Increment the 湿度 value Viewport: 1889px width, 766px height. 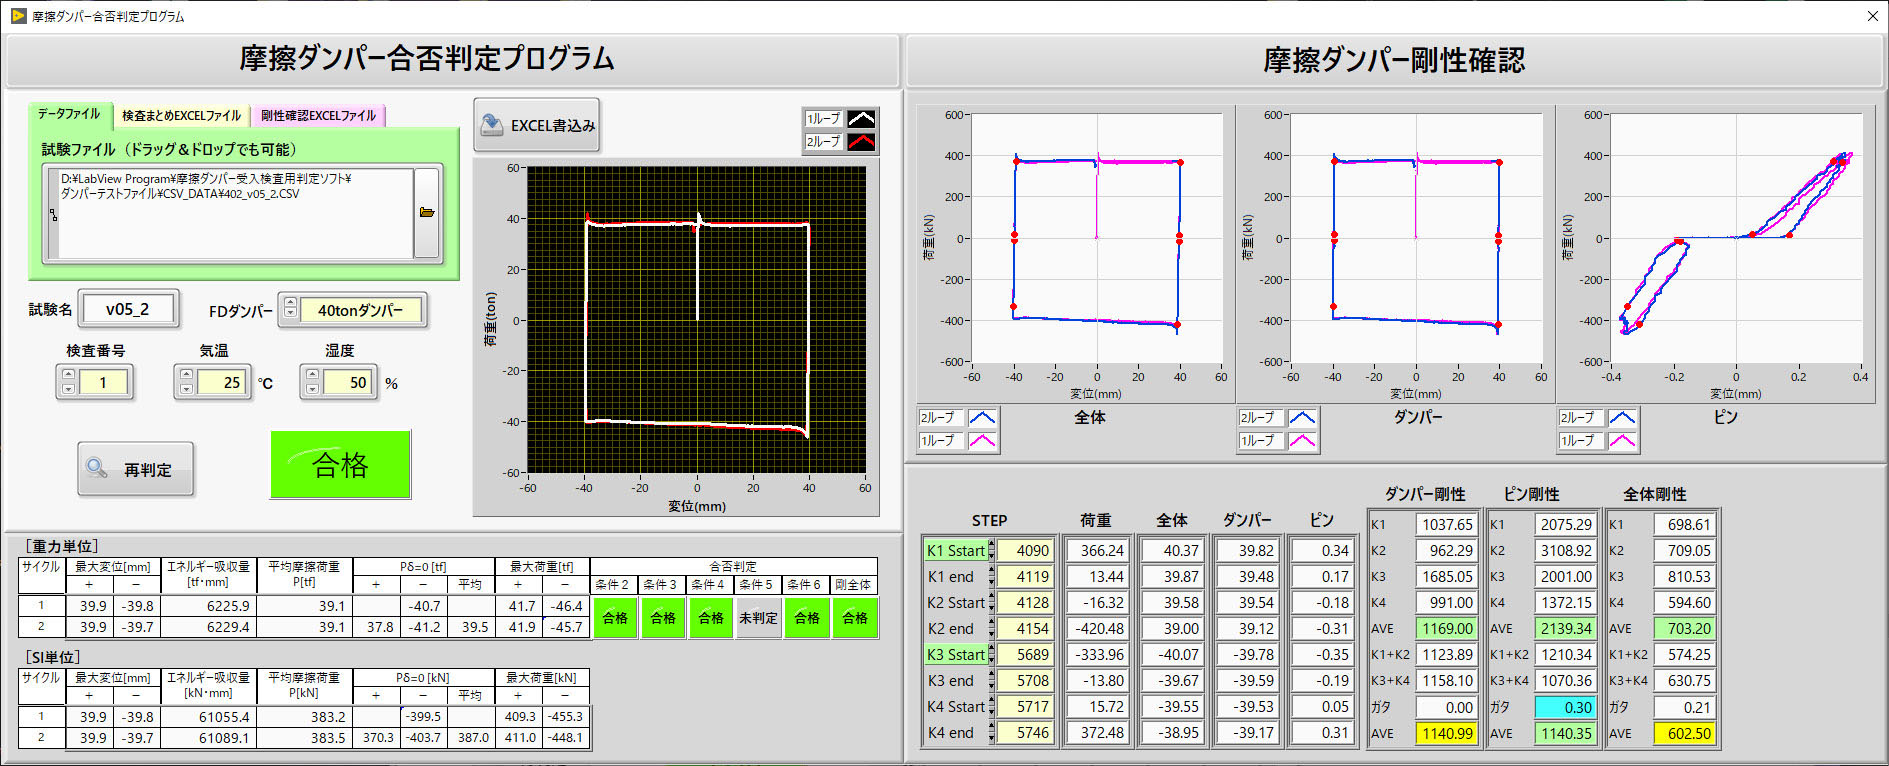[x=312, y=376]
